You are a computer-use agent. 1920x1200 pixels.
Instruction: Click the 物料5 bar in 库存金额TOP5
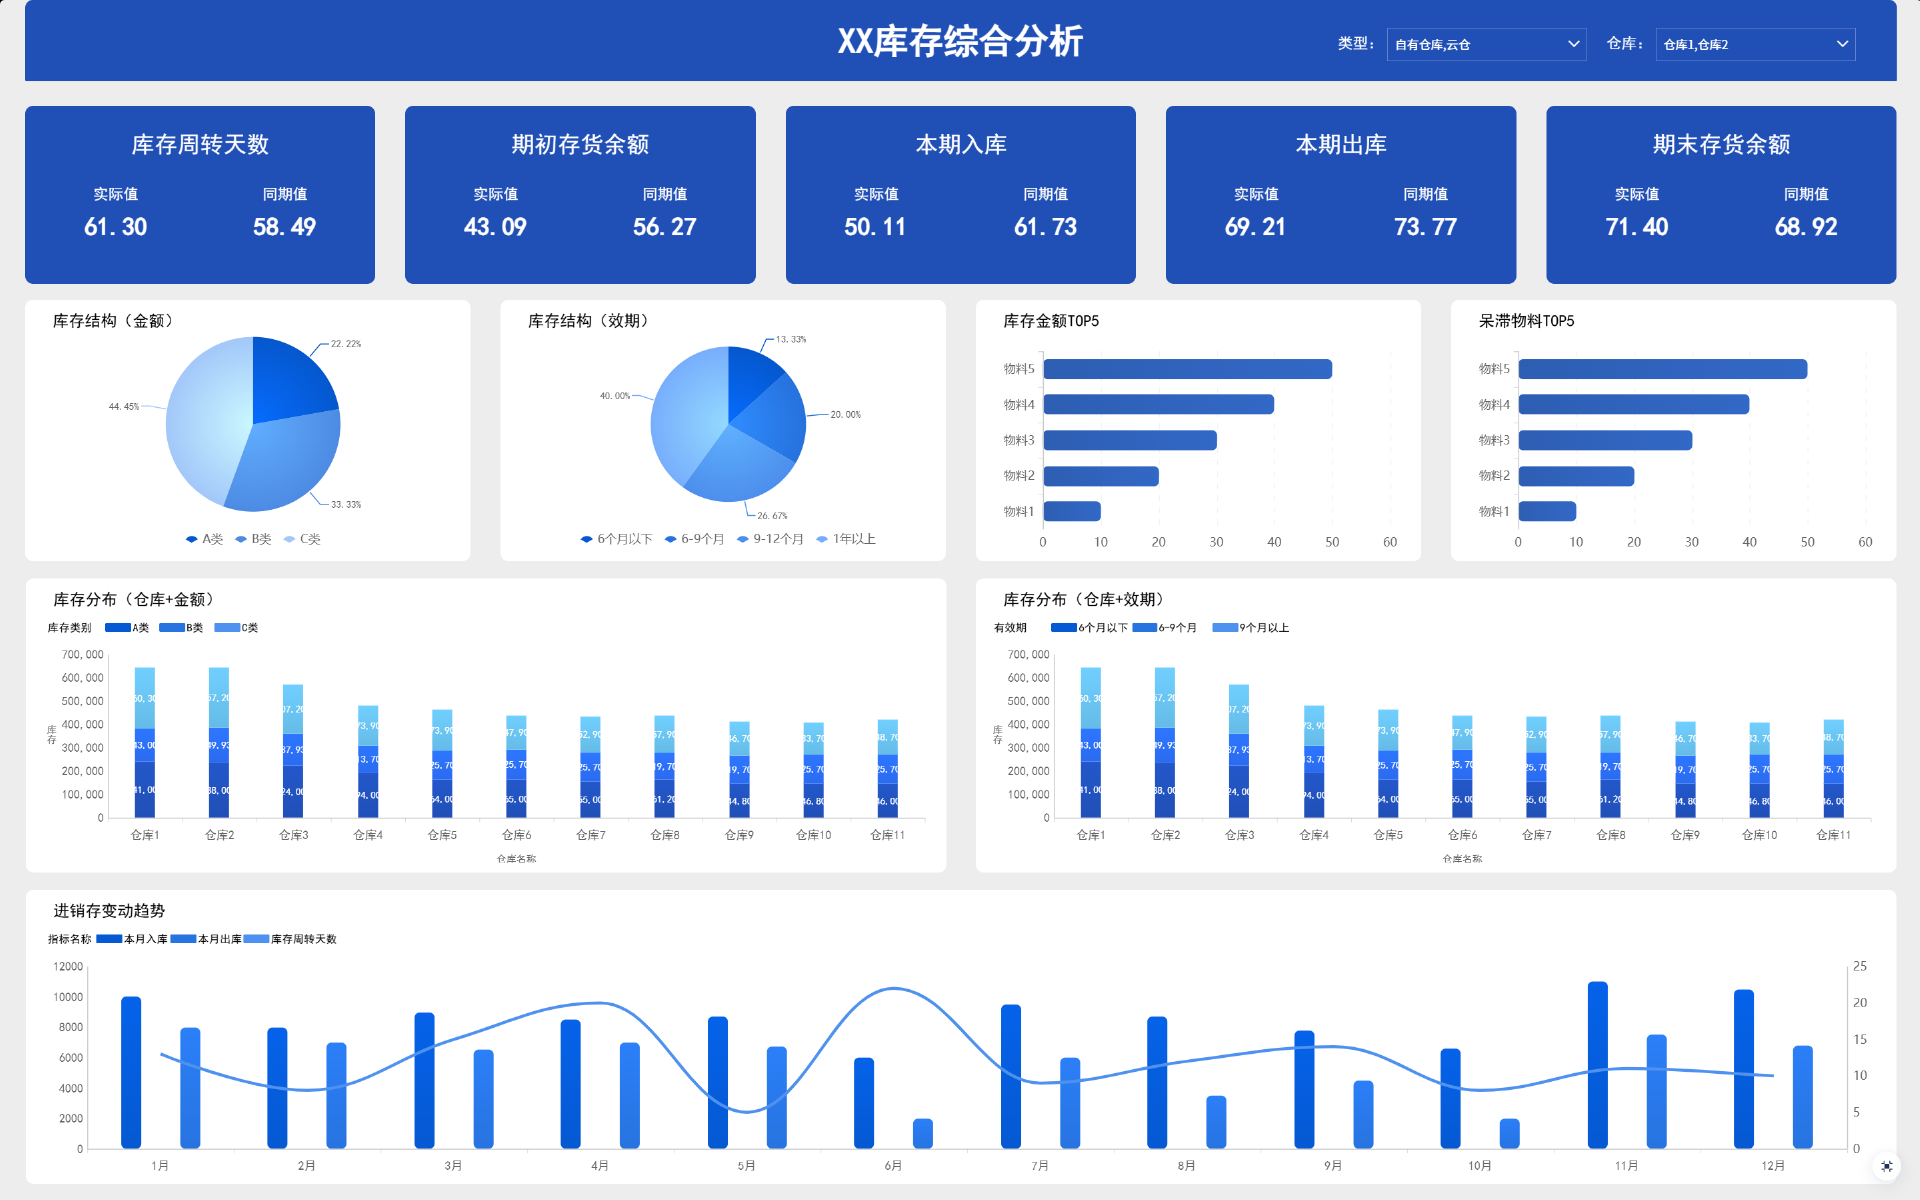click(x=1187, y=369)
